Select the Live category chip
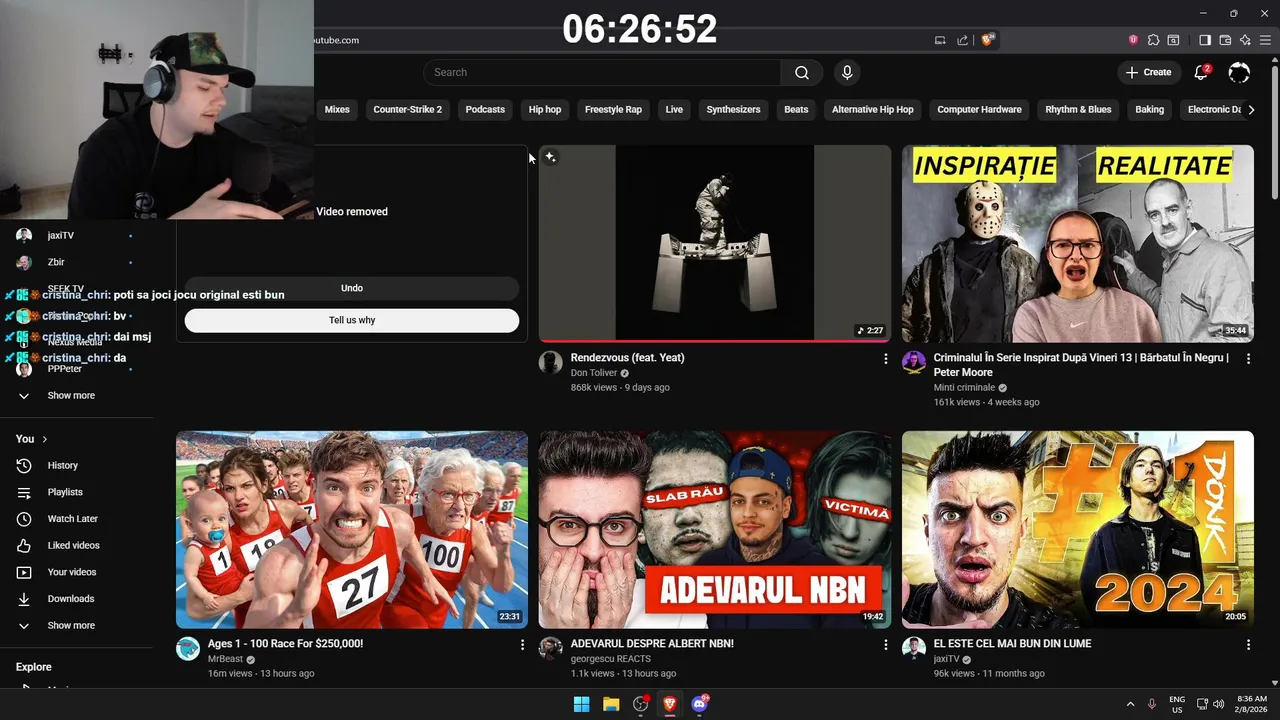The width and height of the screenshot is (1280, 720). click(x=674, y=109)
